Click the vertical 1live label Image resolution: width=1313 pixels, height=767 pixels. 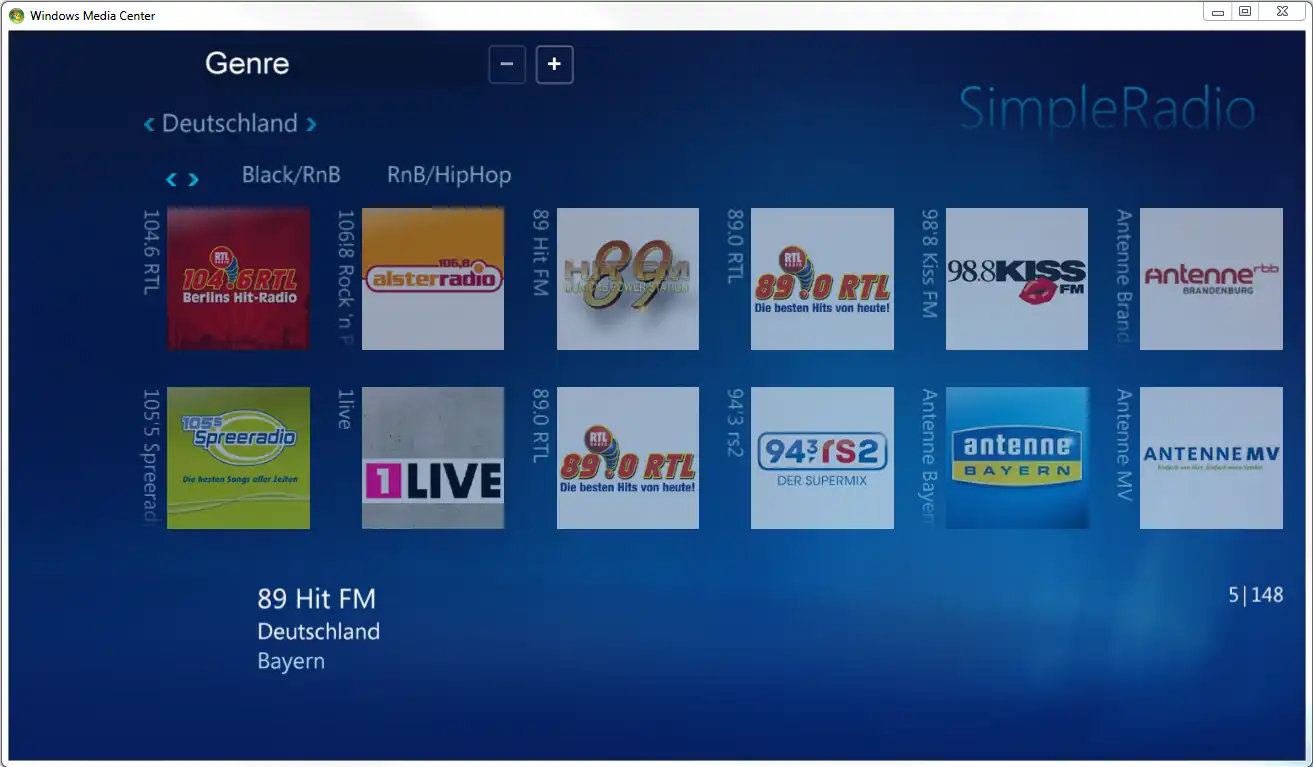[x=346, y=409]
